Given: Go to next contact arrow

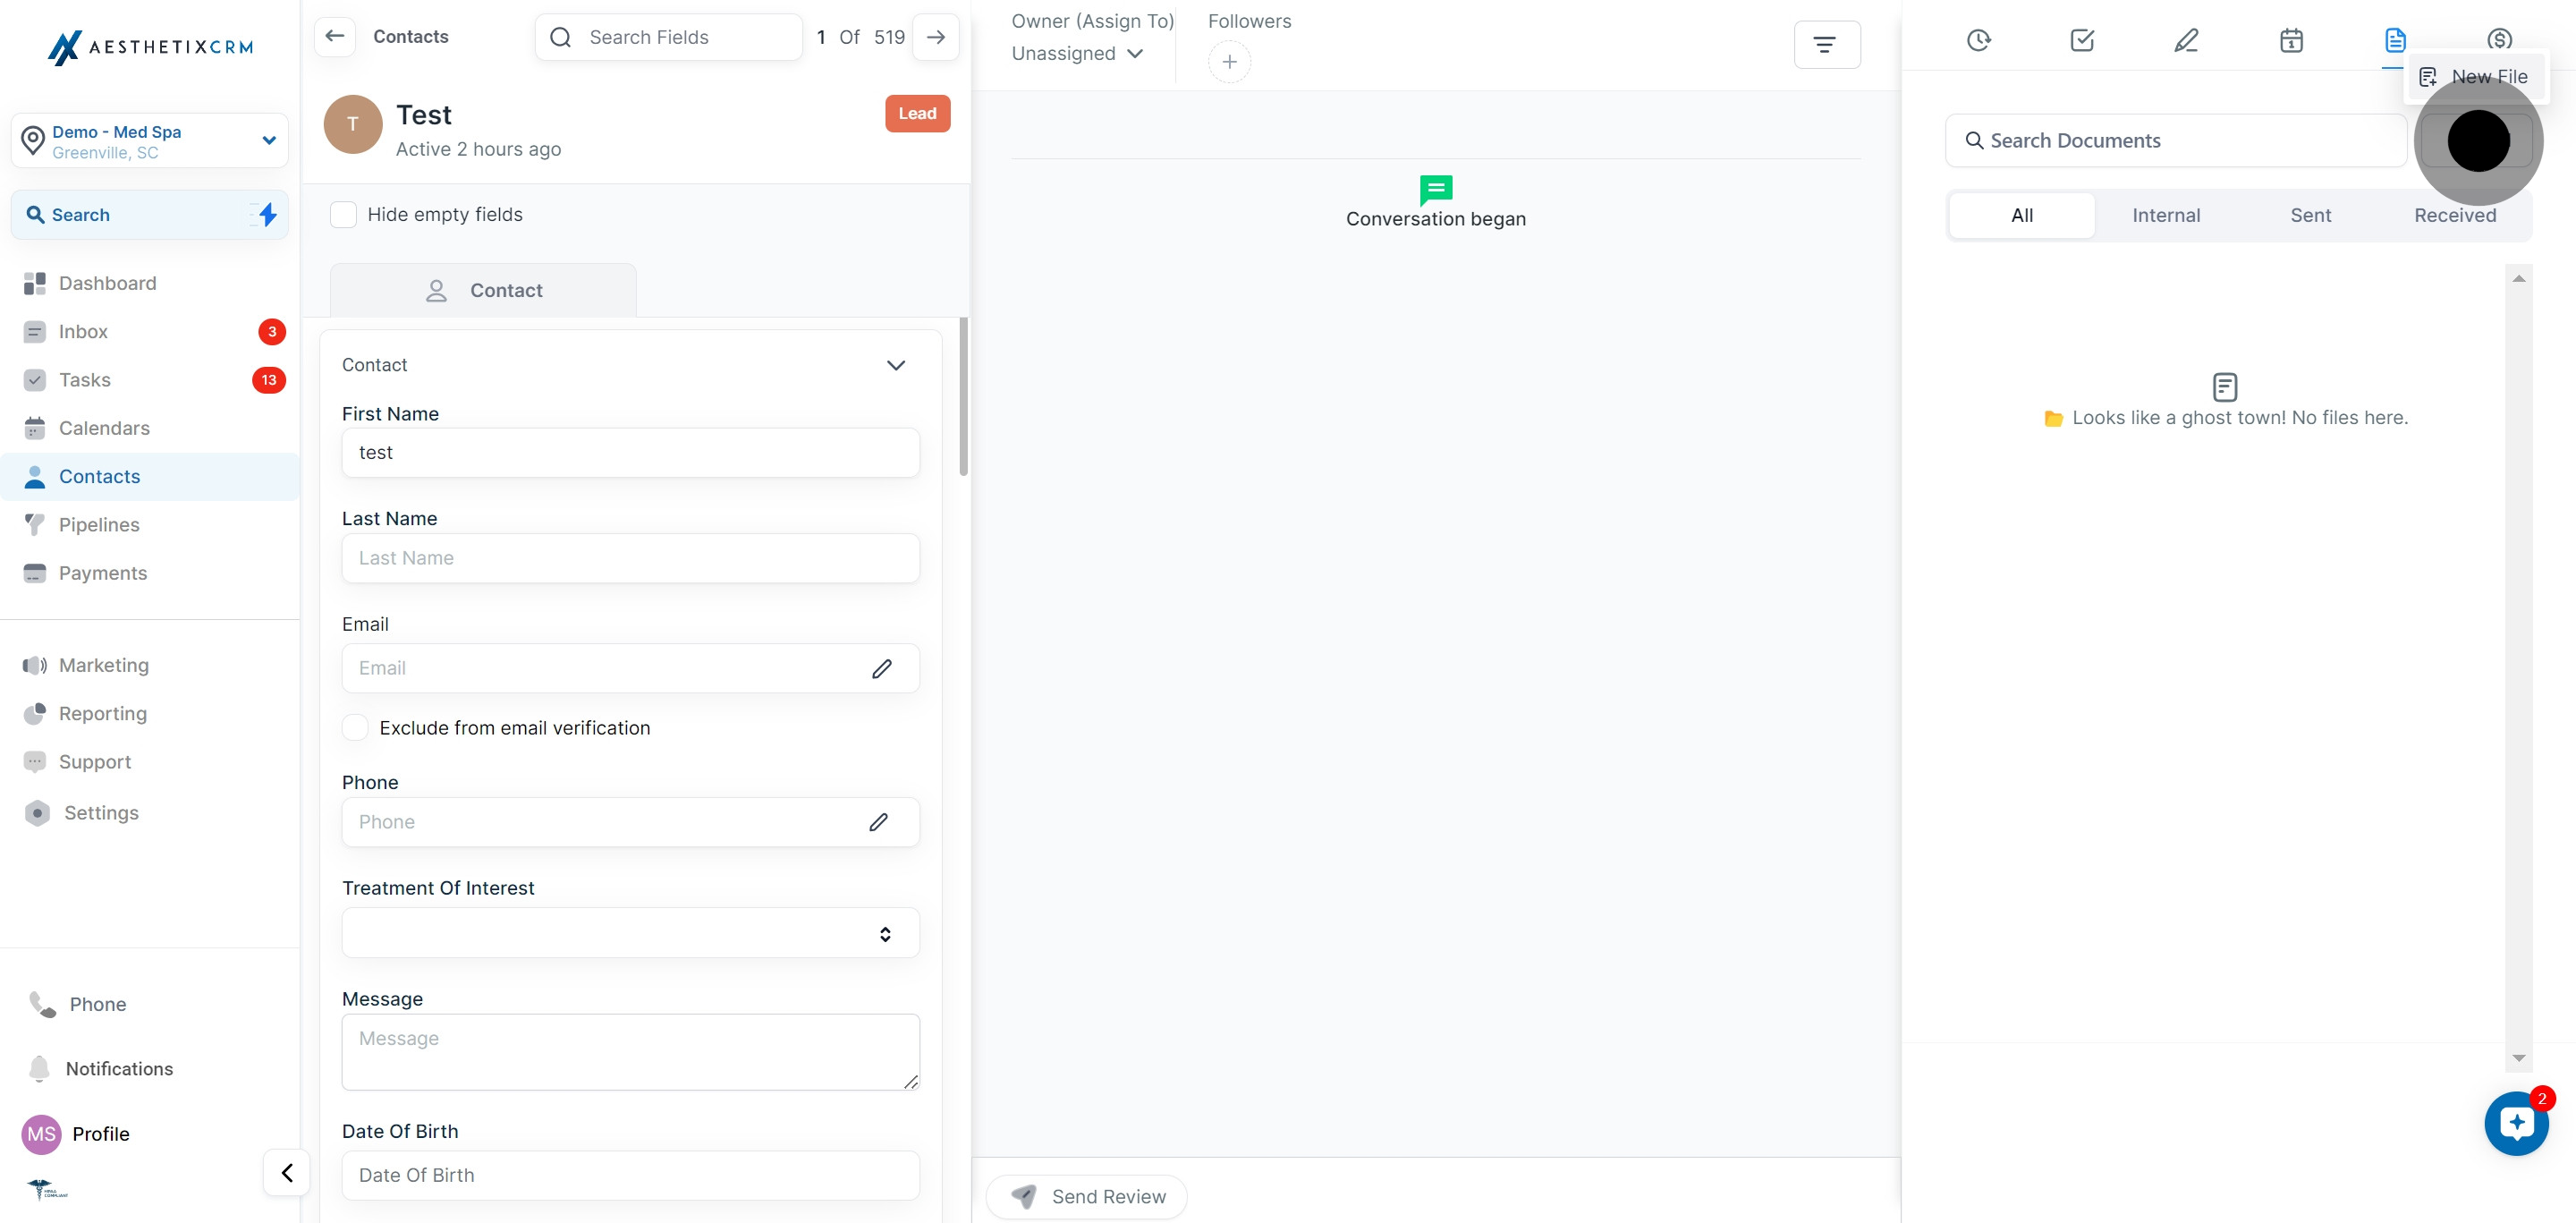Looking at the screenshot, I should [936, 37].
